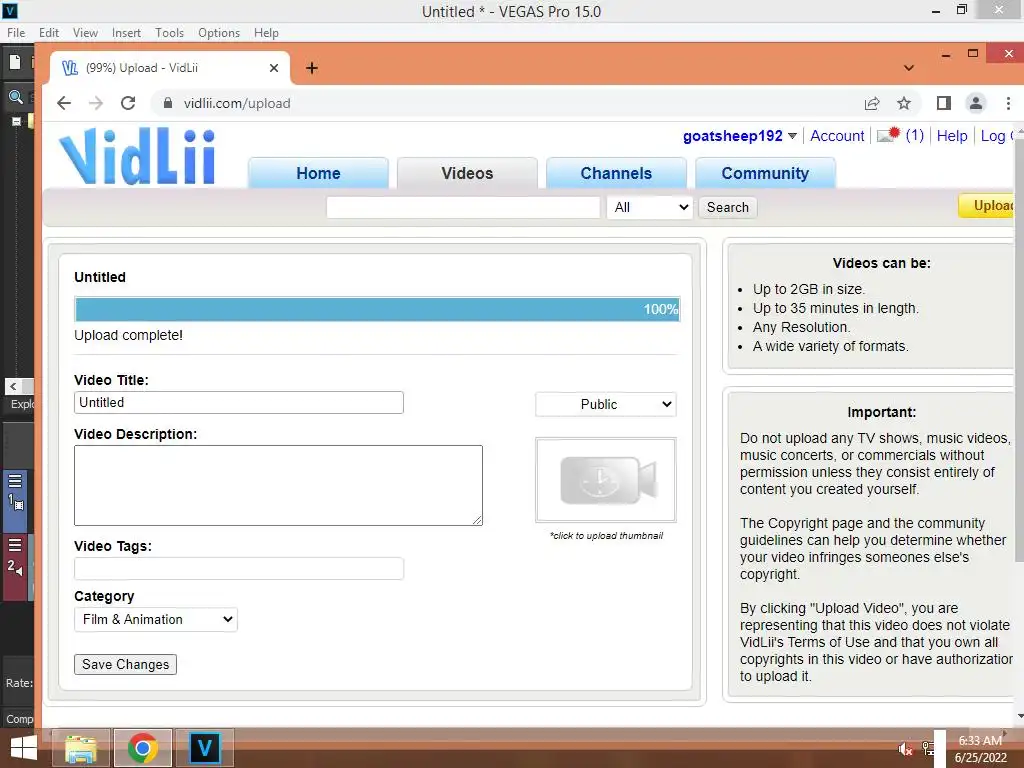Click the 100% upload progress bar
Image resolution: width=1024 pixels, height=768 pixels.
[x=377, y=309]
